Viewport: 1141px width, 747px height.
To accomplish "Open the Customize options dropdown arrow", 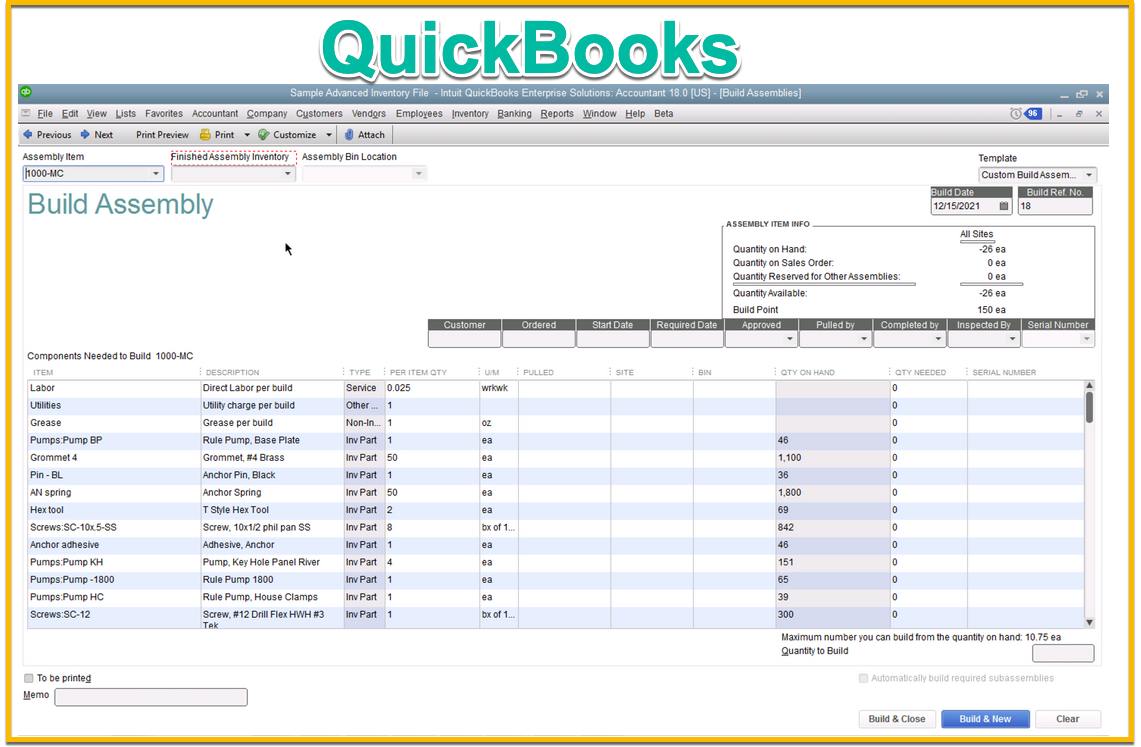I will pos(328,135).
